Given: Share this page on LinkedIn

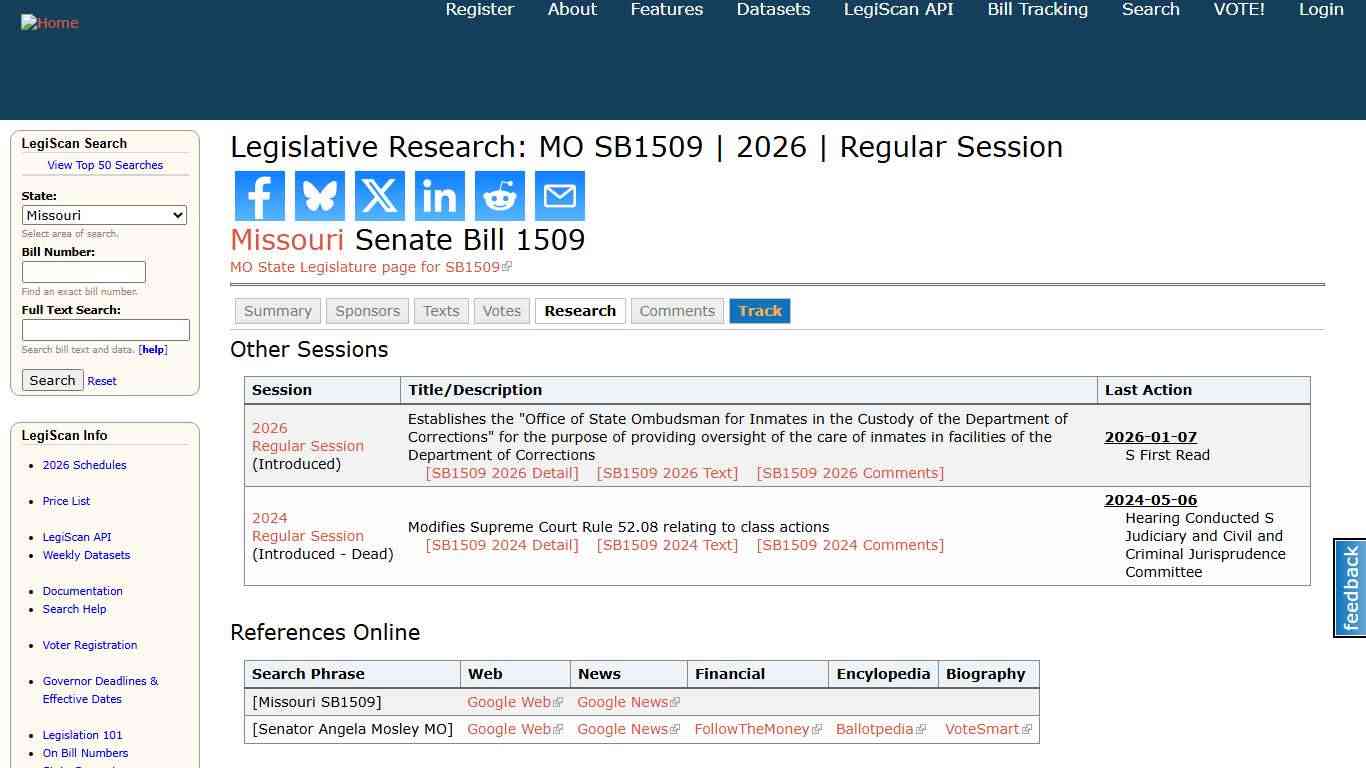Looking at the screenshot, I should click(x=439, y=196).
